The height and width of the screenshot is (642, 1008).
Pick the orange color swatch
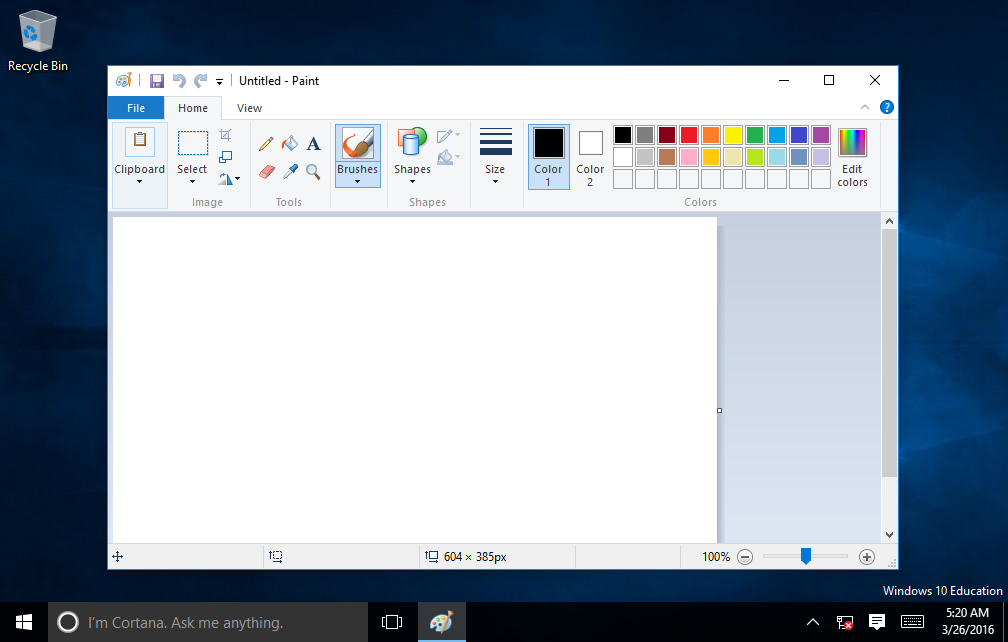pyautogui.click(x=711, y=135)
